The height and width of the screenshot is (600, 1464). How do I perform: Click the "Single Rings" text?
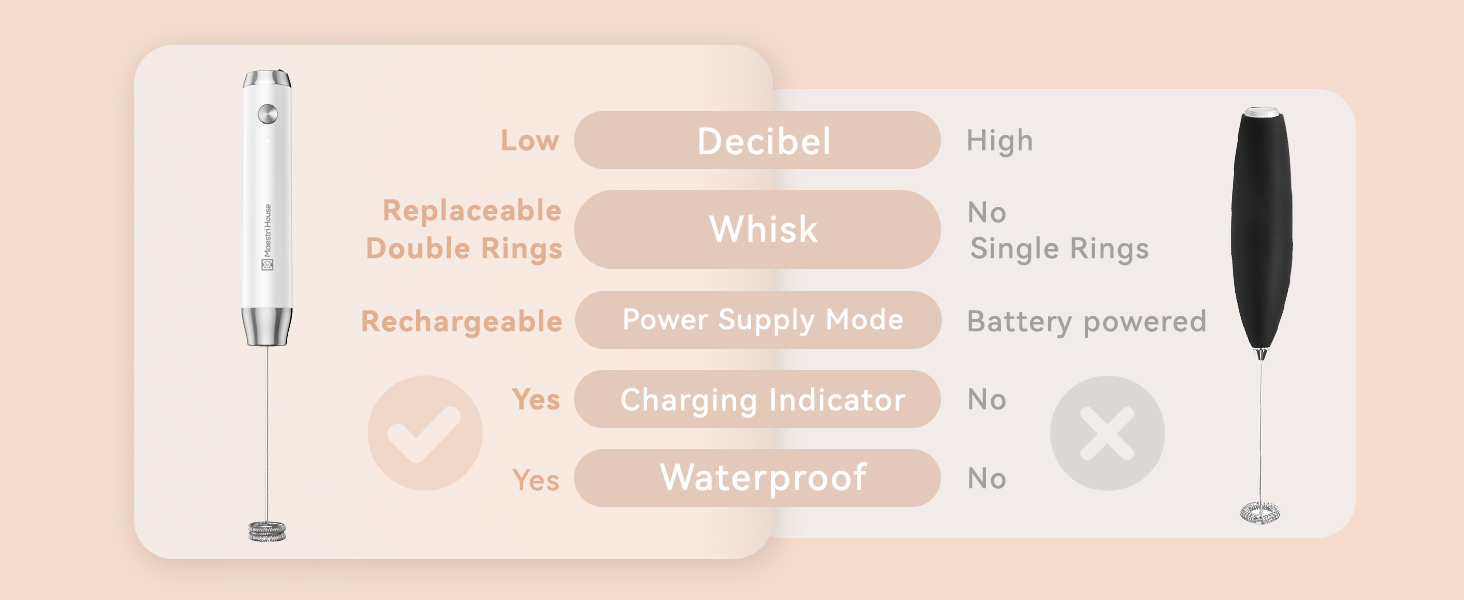1059,248
